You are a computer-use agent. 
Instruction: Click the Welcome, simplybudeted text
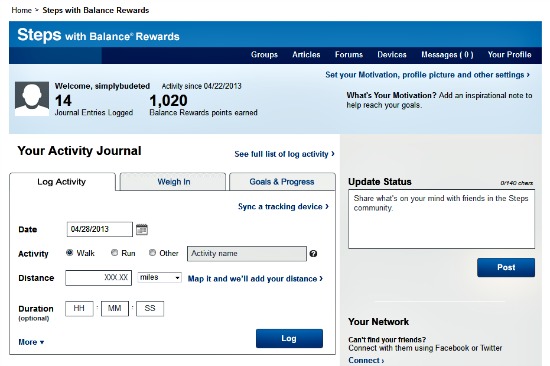point(102,86)
